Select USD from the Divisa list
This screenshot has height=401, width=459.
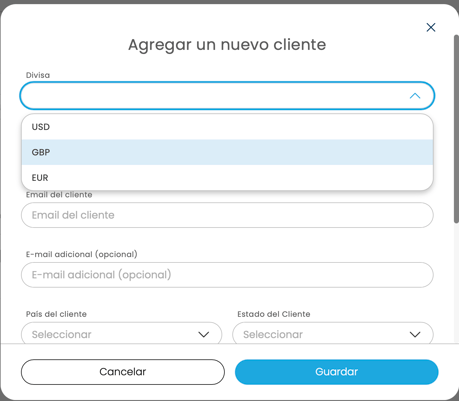point(227,127)
